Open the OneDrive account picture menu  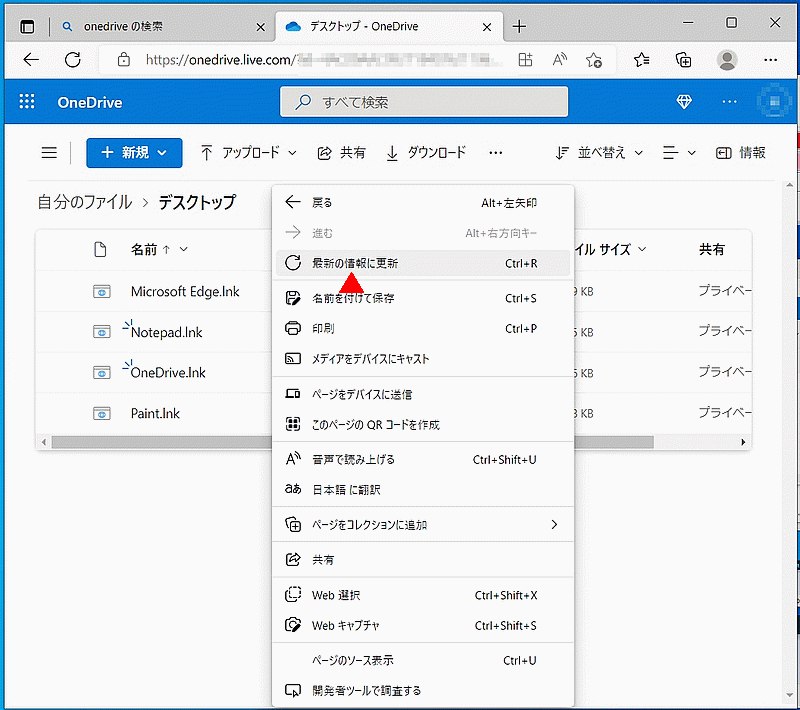[x=774, y=102]
